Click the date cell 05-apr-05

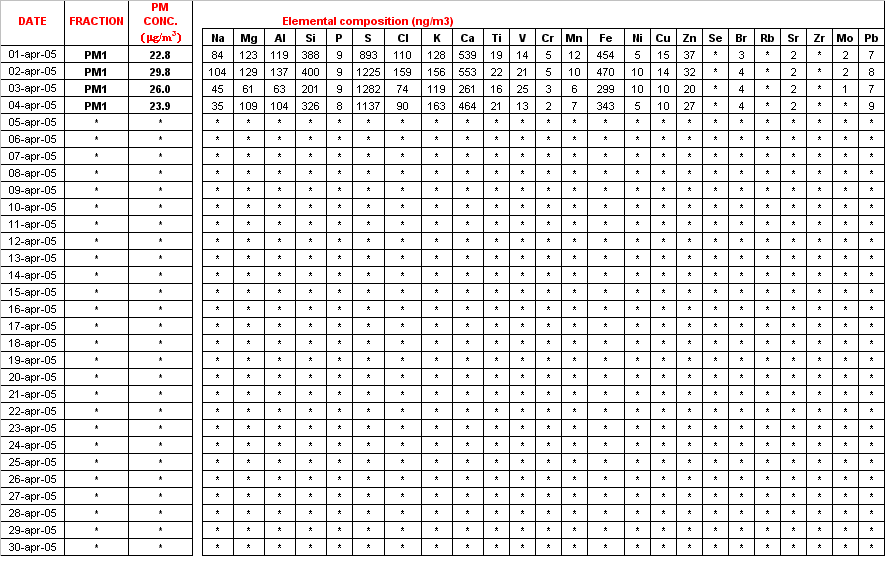pos(32,122)
